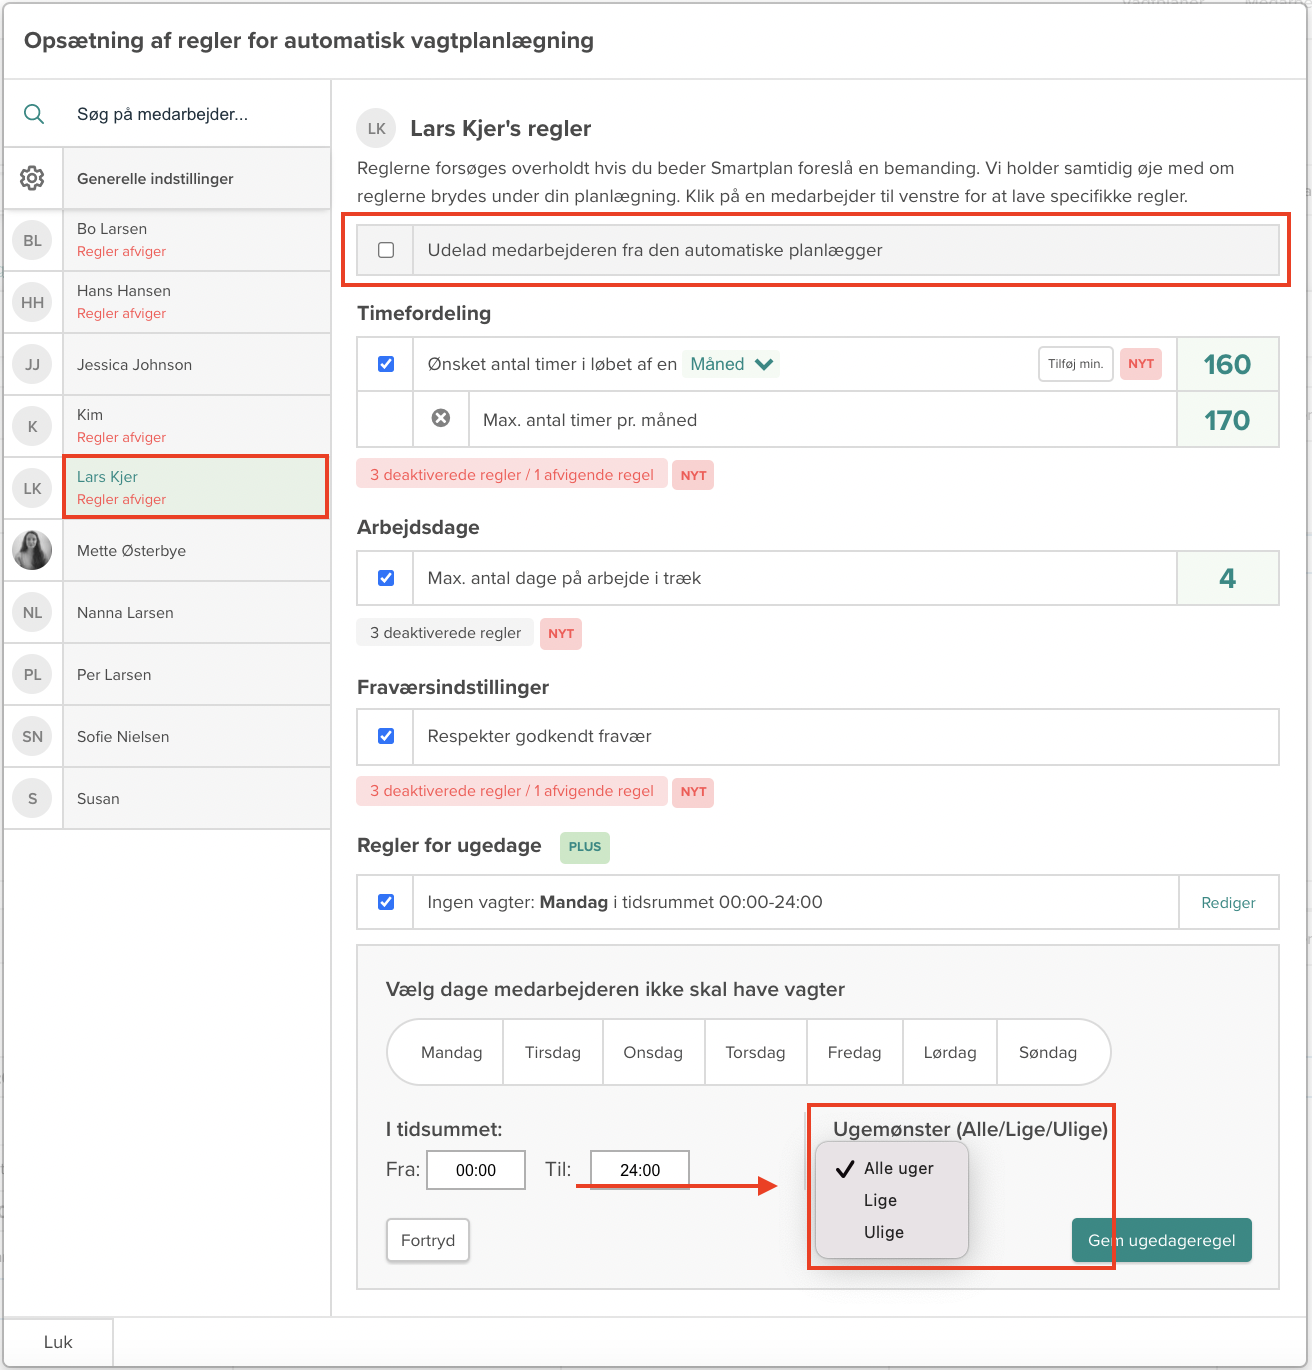Select Bo Larsen's BL avatar
This screenshot has height=1370, width=1312.
(32, 240)
